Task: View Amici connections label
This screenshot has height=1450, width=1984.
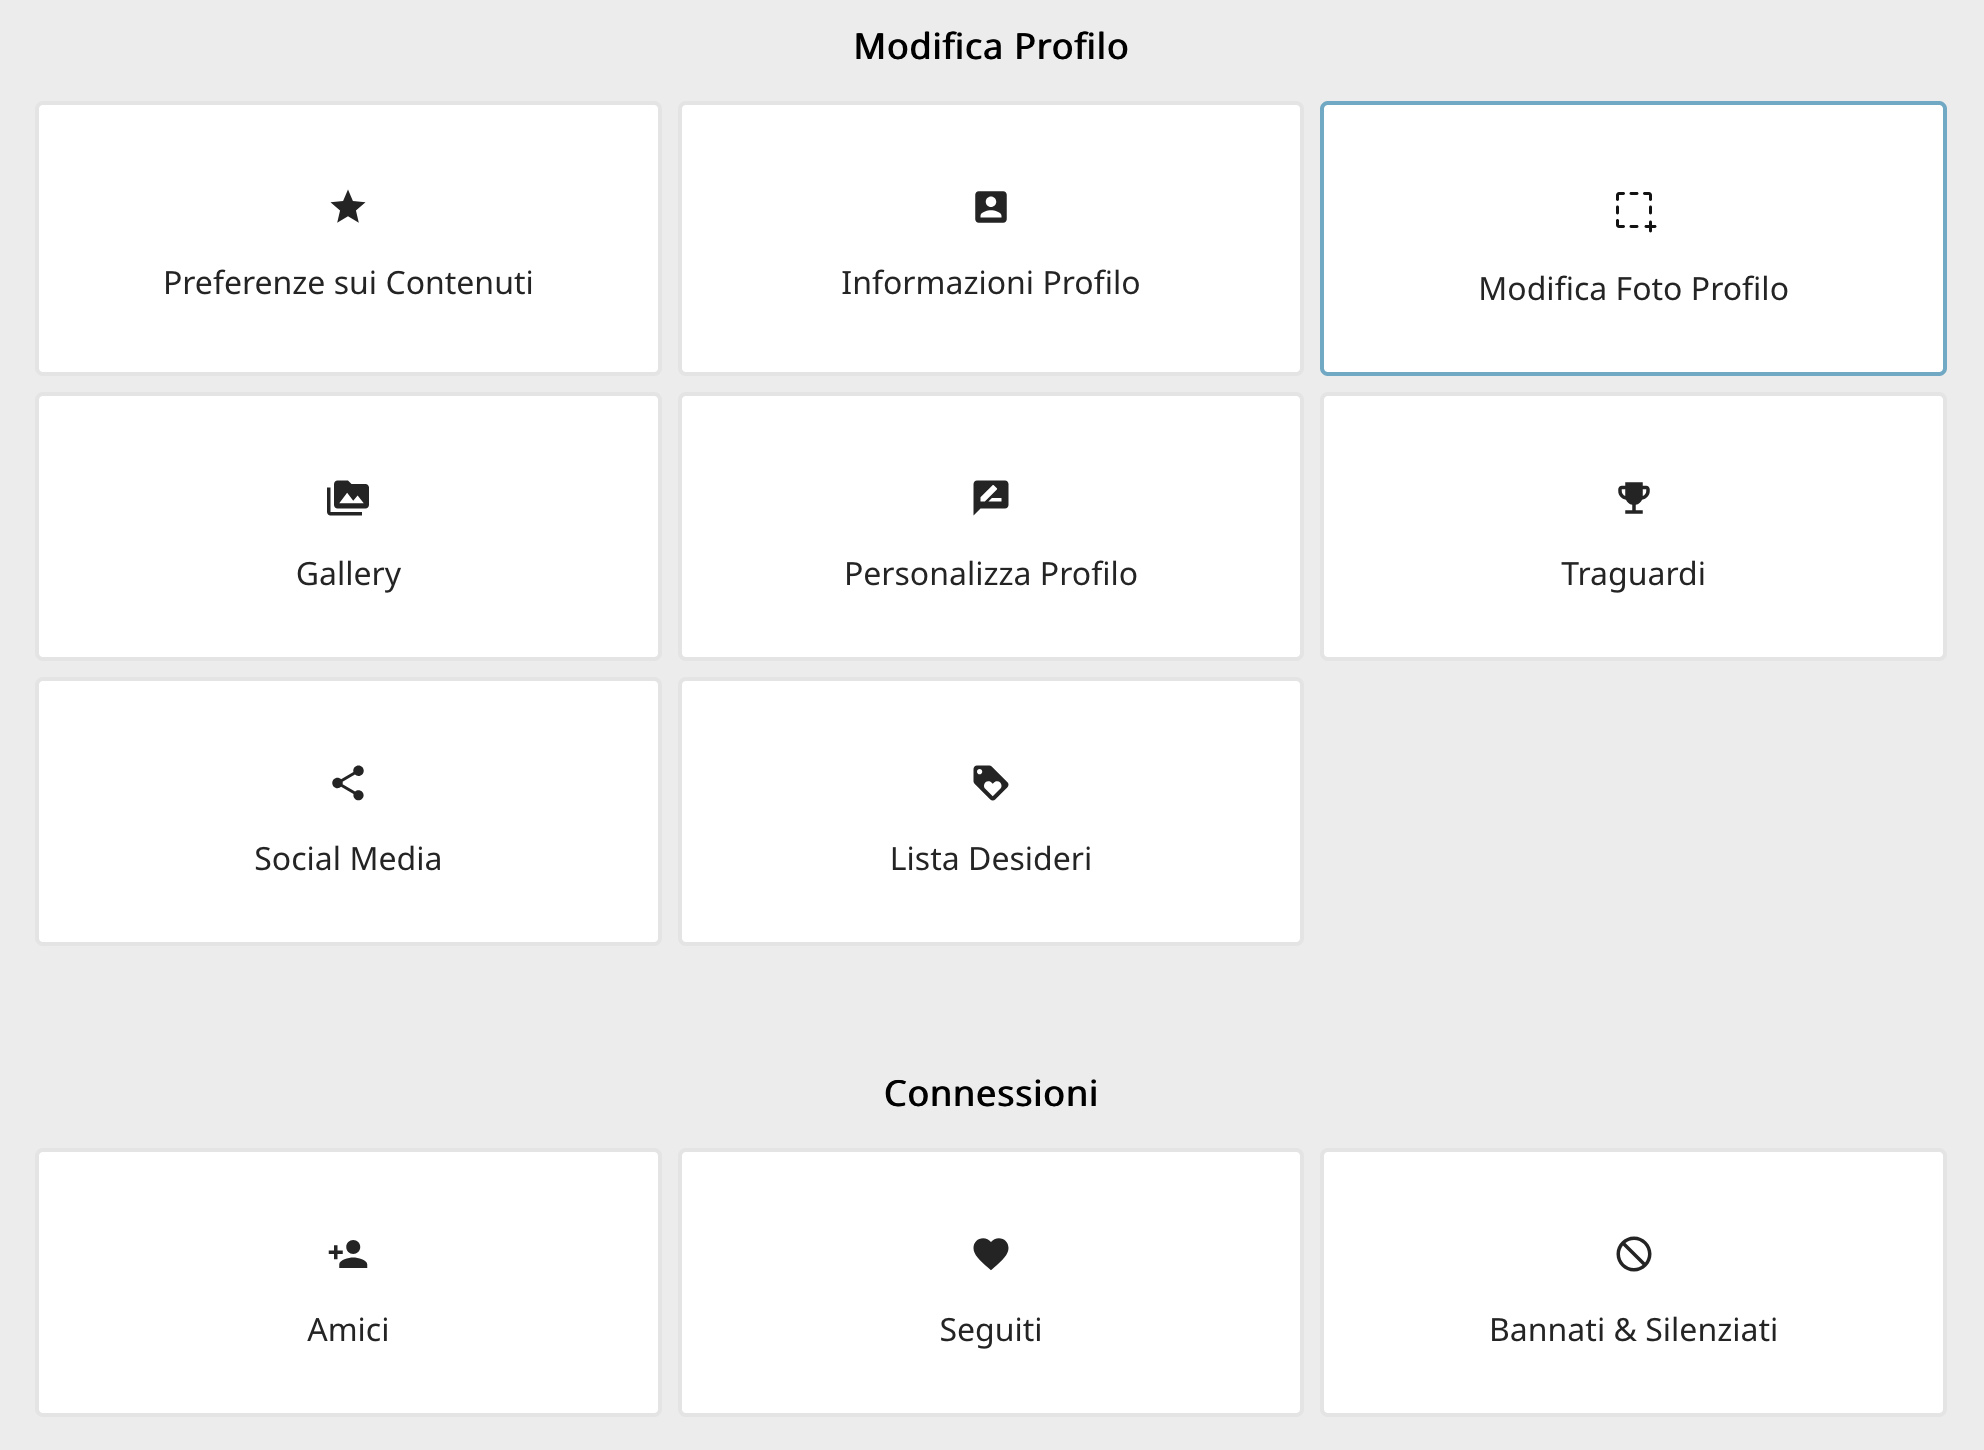Action: pyautogui.click(x=348, y=1330)
